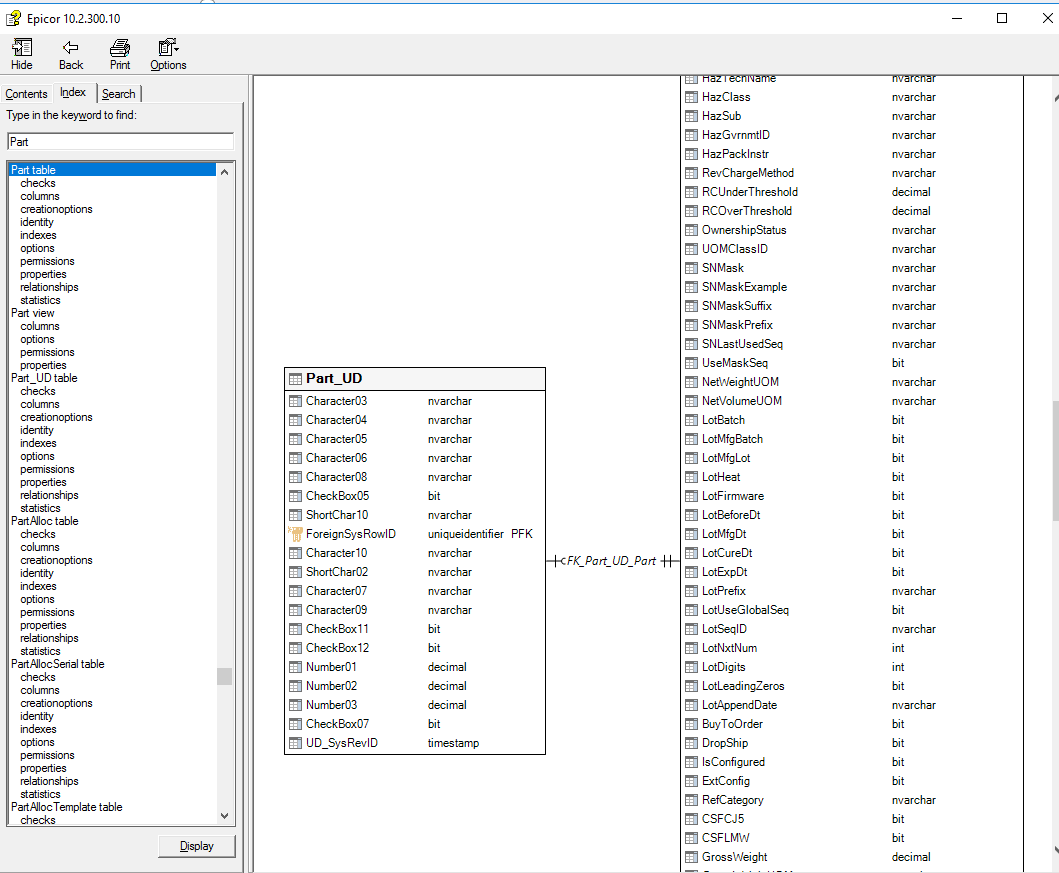Switch to the Contents tab
The height and width of the screenshot is (873, 1059).
[26, 94]
